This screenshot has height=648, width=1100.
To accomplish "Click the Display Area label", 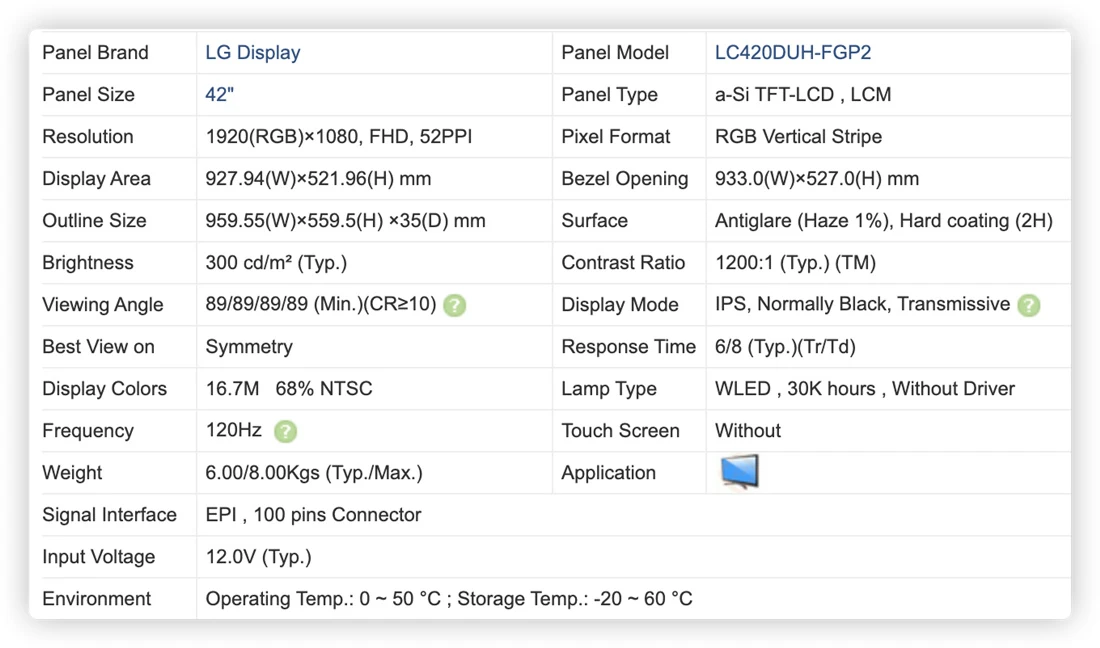I will click(97, 179).
